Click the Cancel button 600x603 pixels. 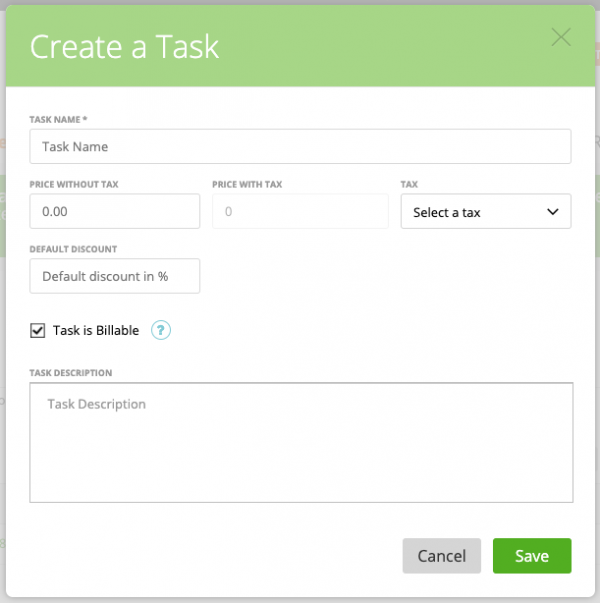(x=442, y=556)
